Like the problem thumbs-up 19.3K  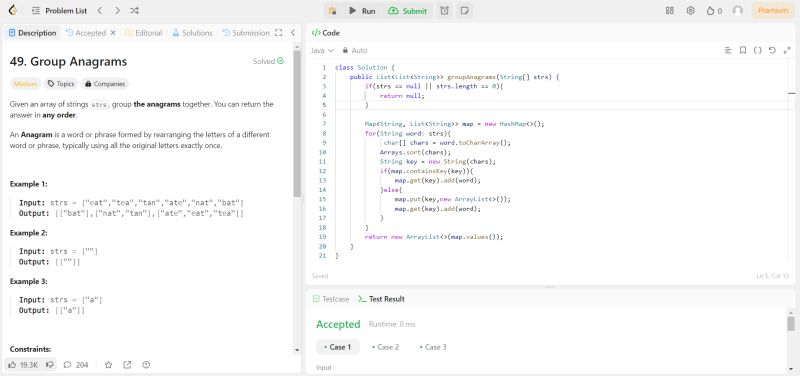tap(24, 365)
